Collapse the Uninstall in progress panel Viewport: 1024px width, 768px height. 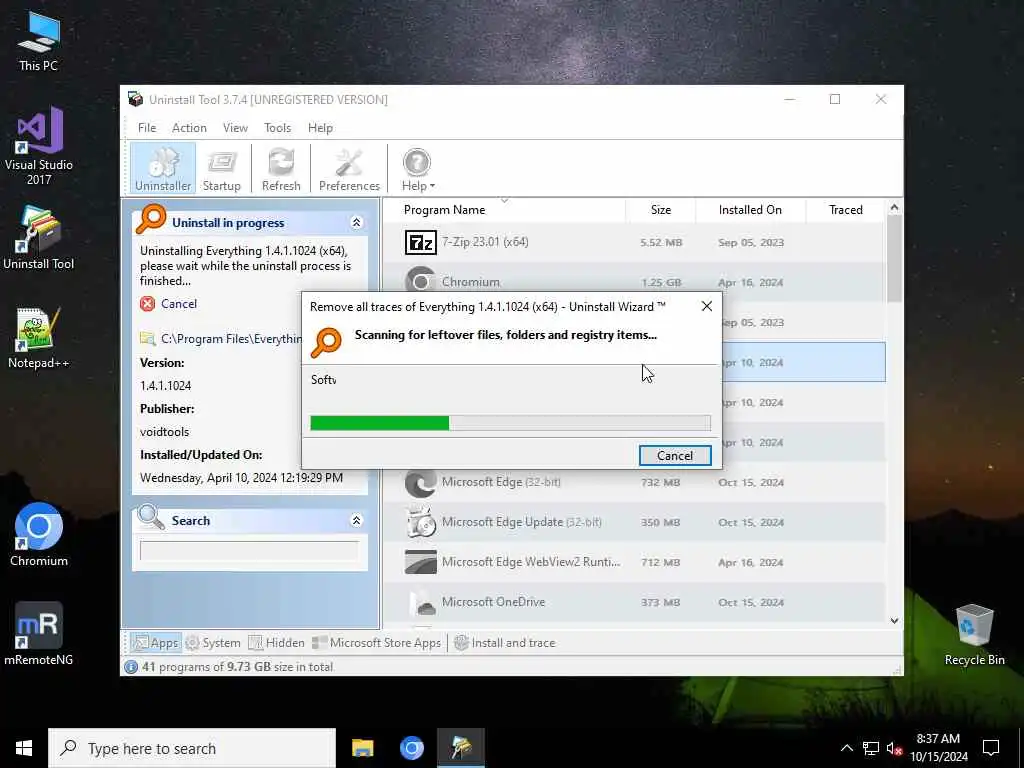click(x=357, y=223)
